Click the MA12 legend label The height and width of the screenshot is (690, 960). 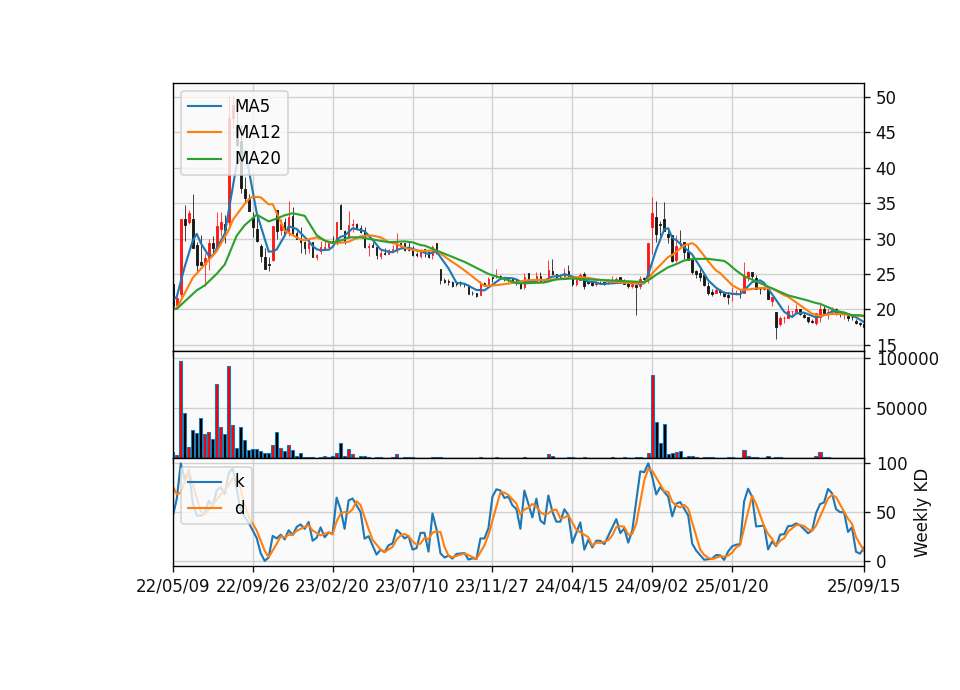(x=258, y=132)
